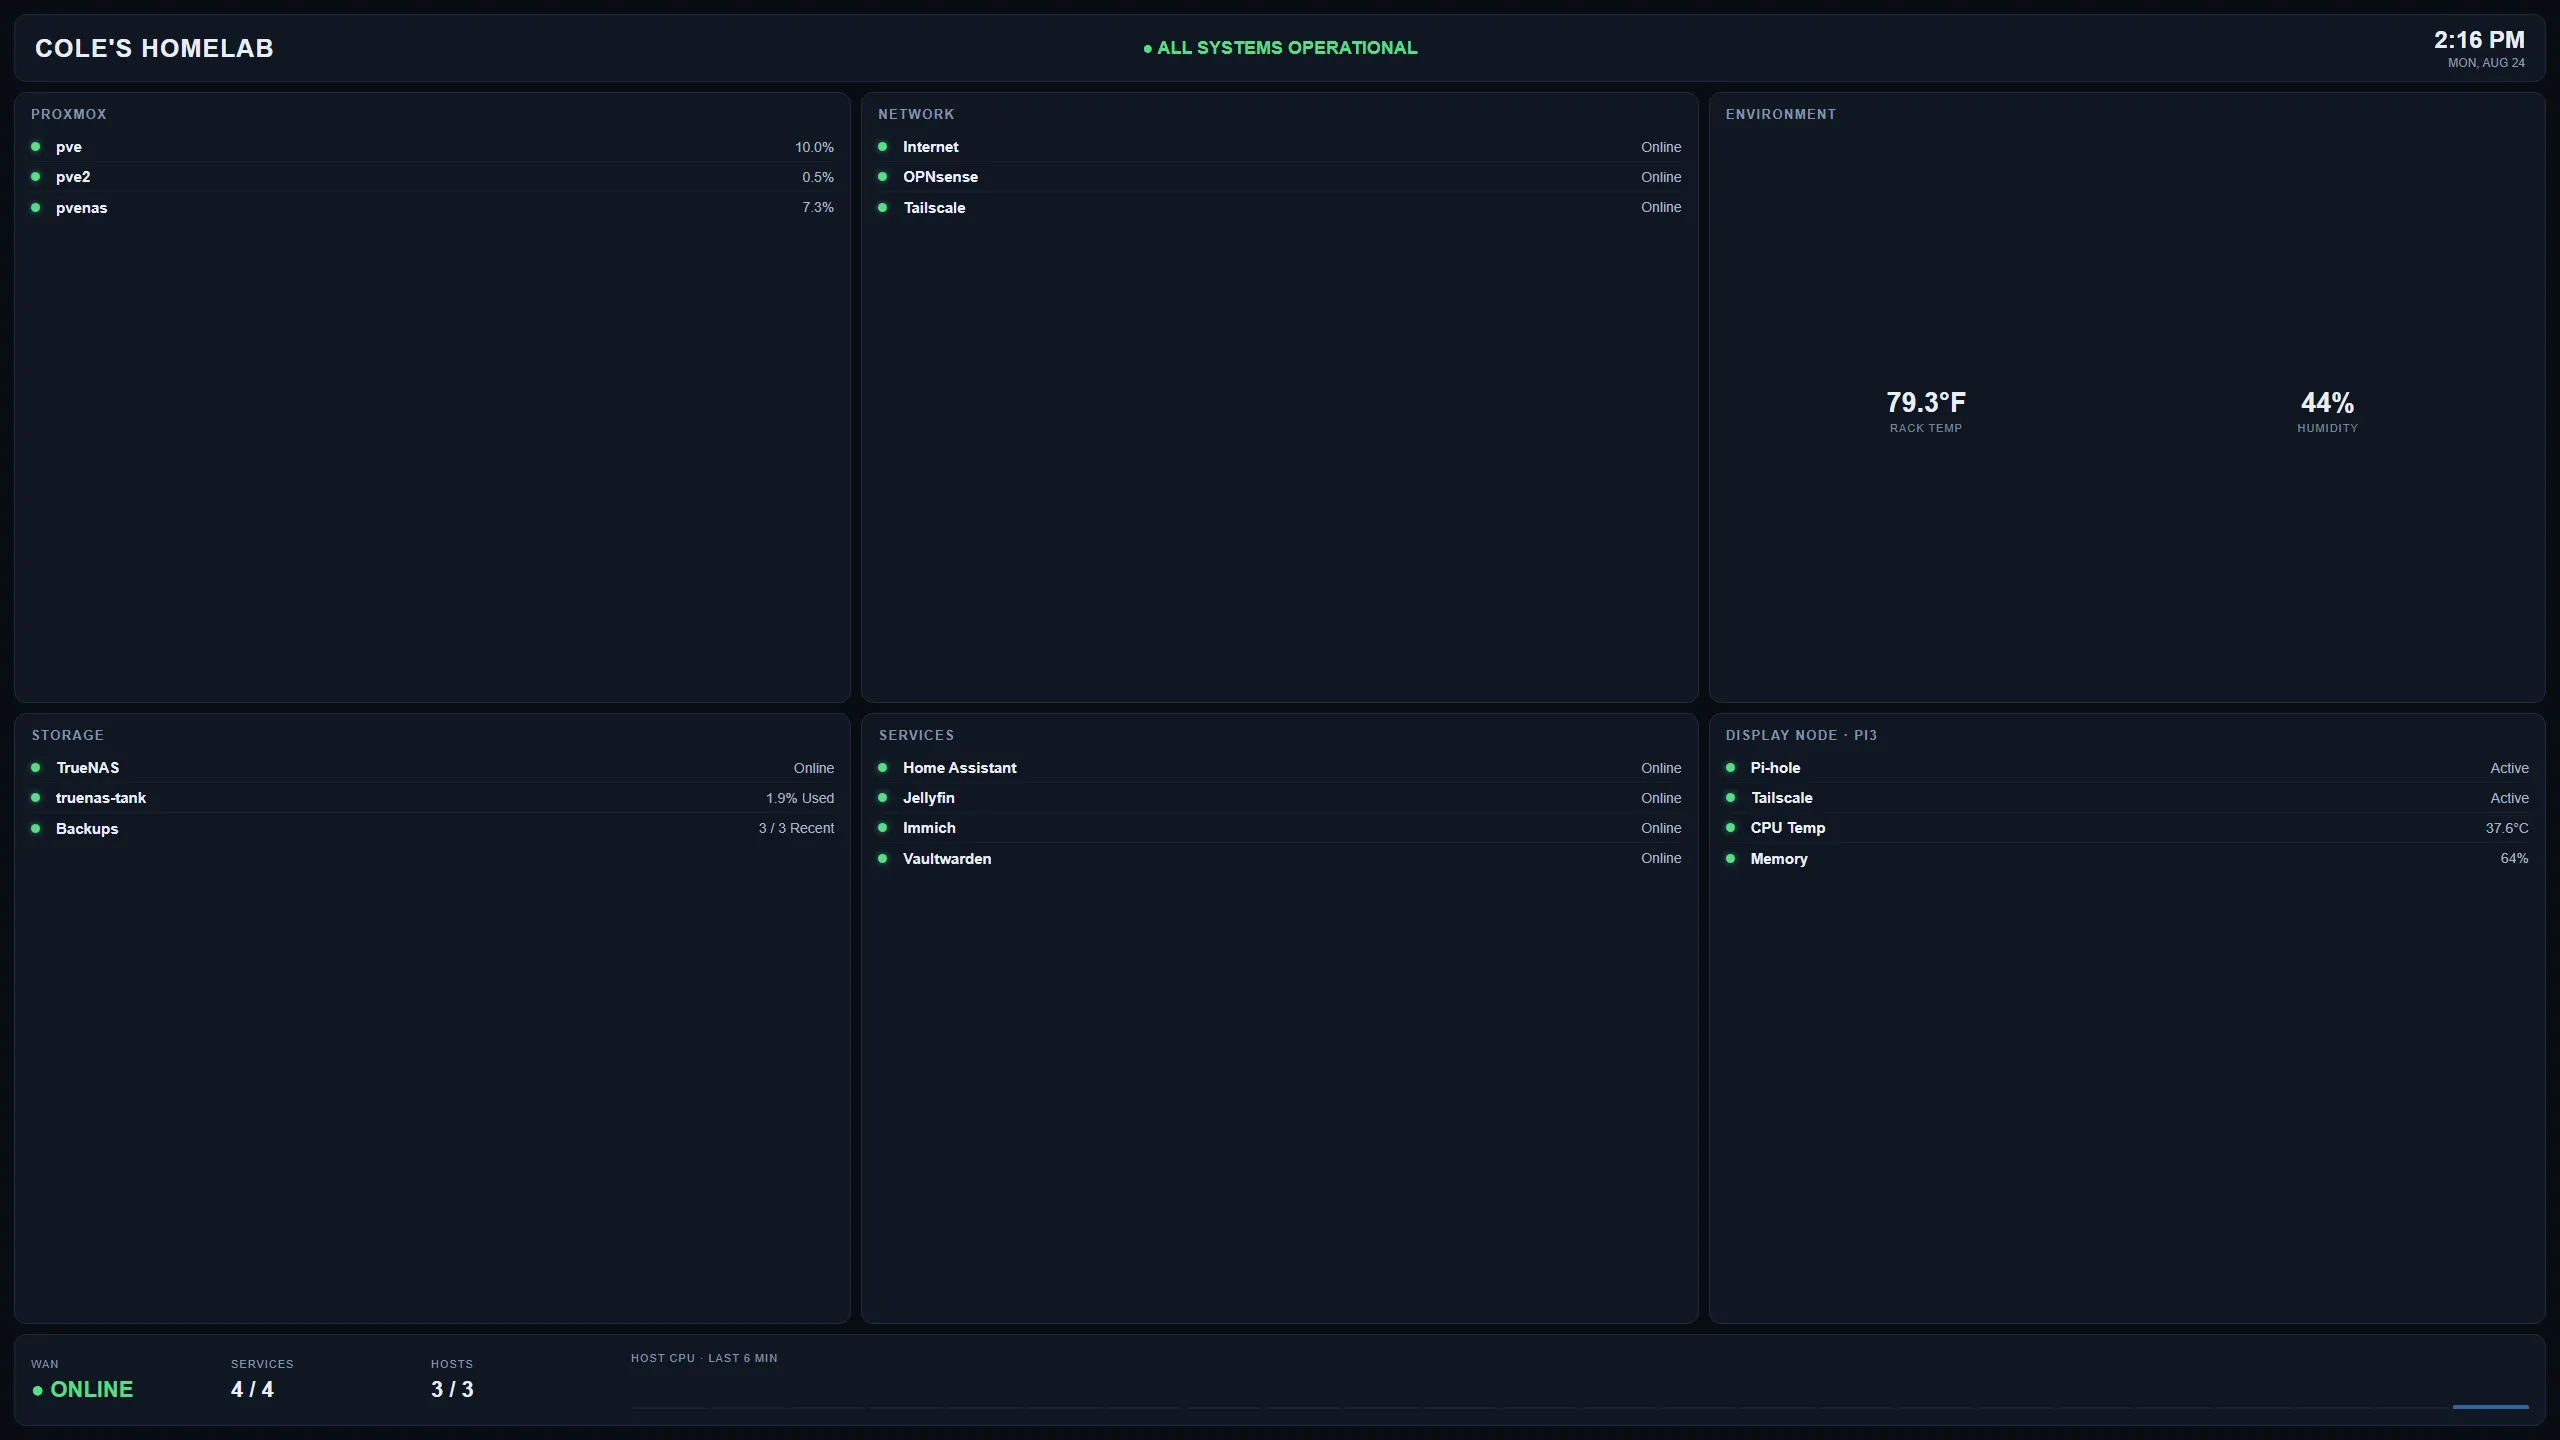Click the Vaultwarden status dot
2560x1440 pixels.
pos(883,859)
